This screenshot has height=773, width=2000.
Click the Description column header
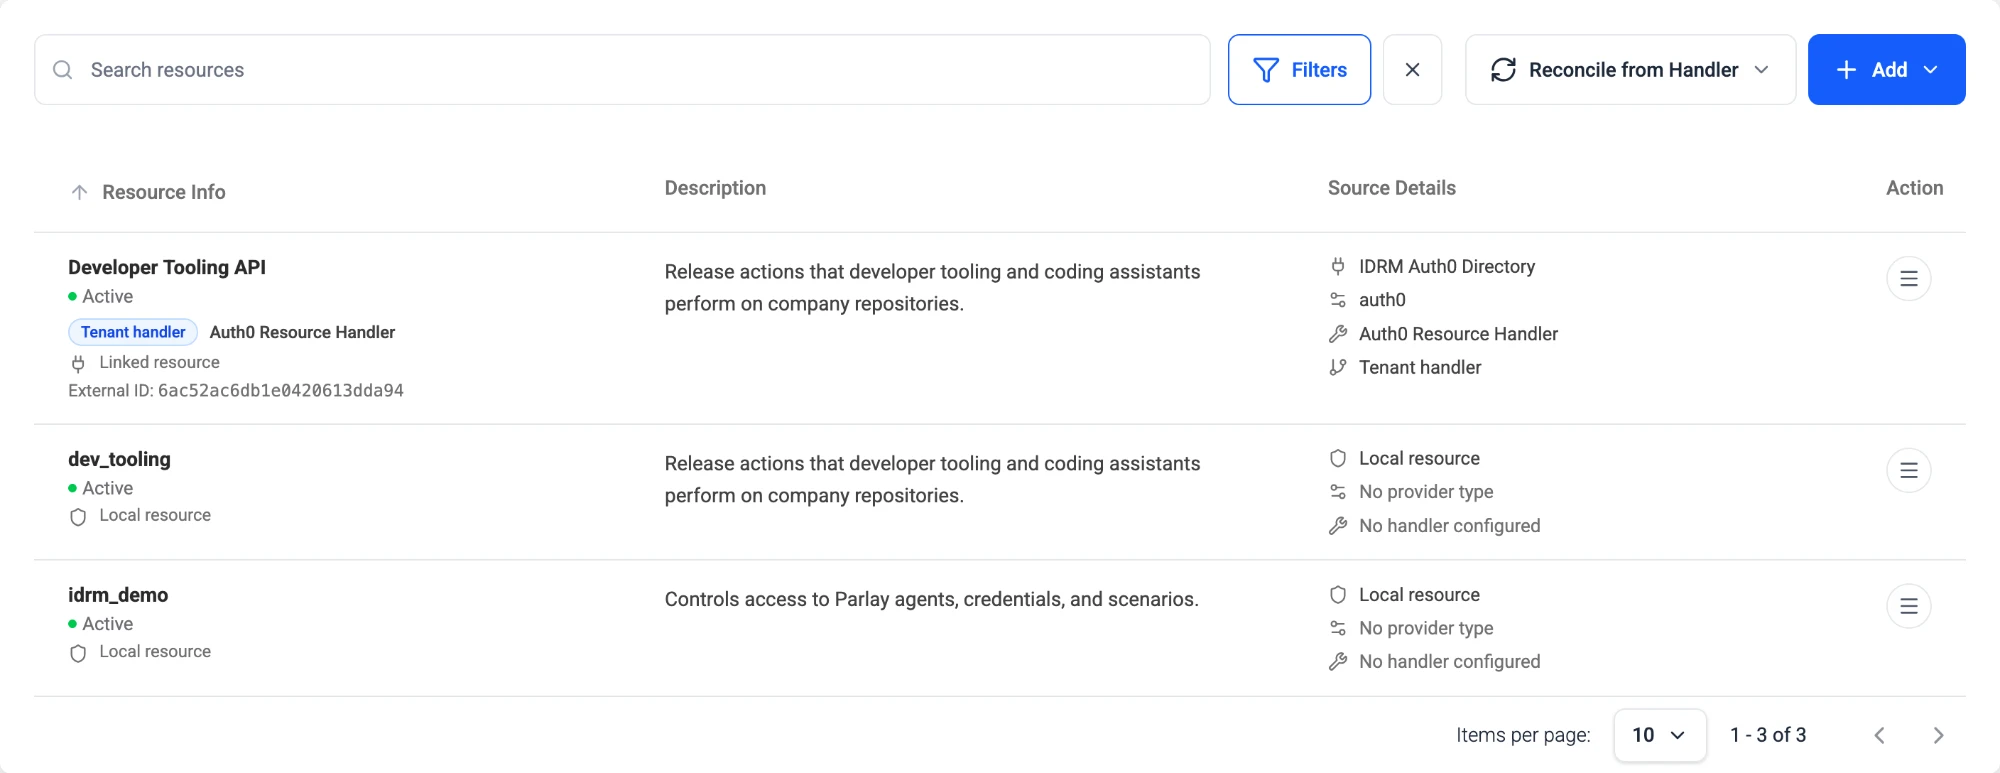[x=715, y=188]
